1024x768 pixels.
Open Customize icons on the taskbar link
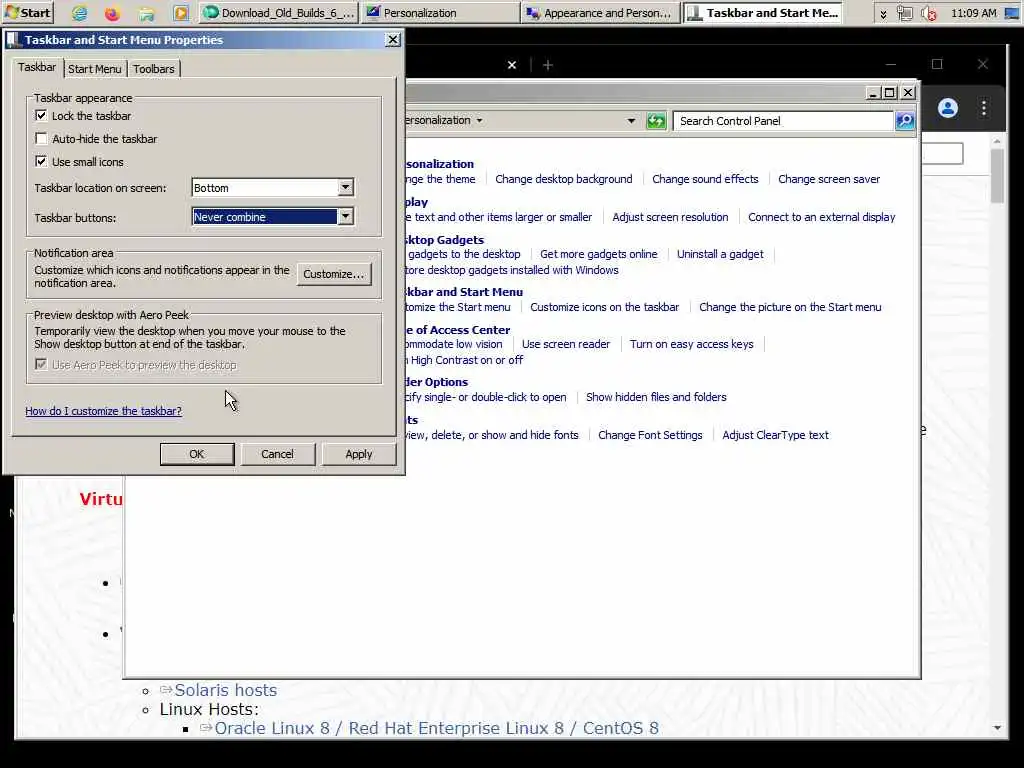tap(605, 307)
